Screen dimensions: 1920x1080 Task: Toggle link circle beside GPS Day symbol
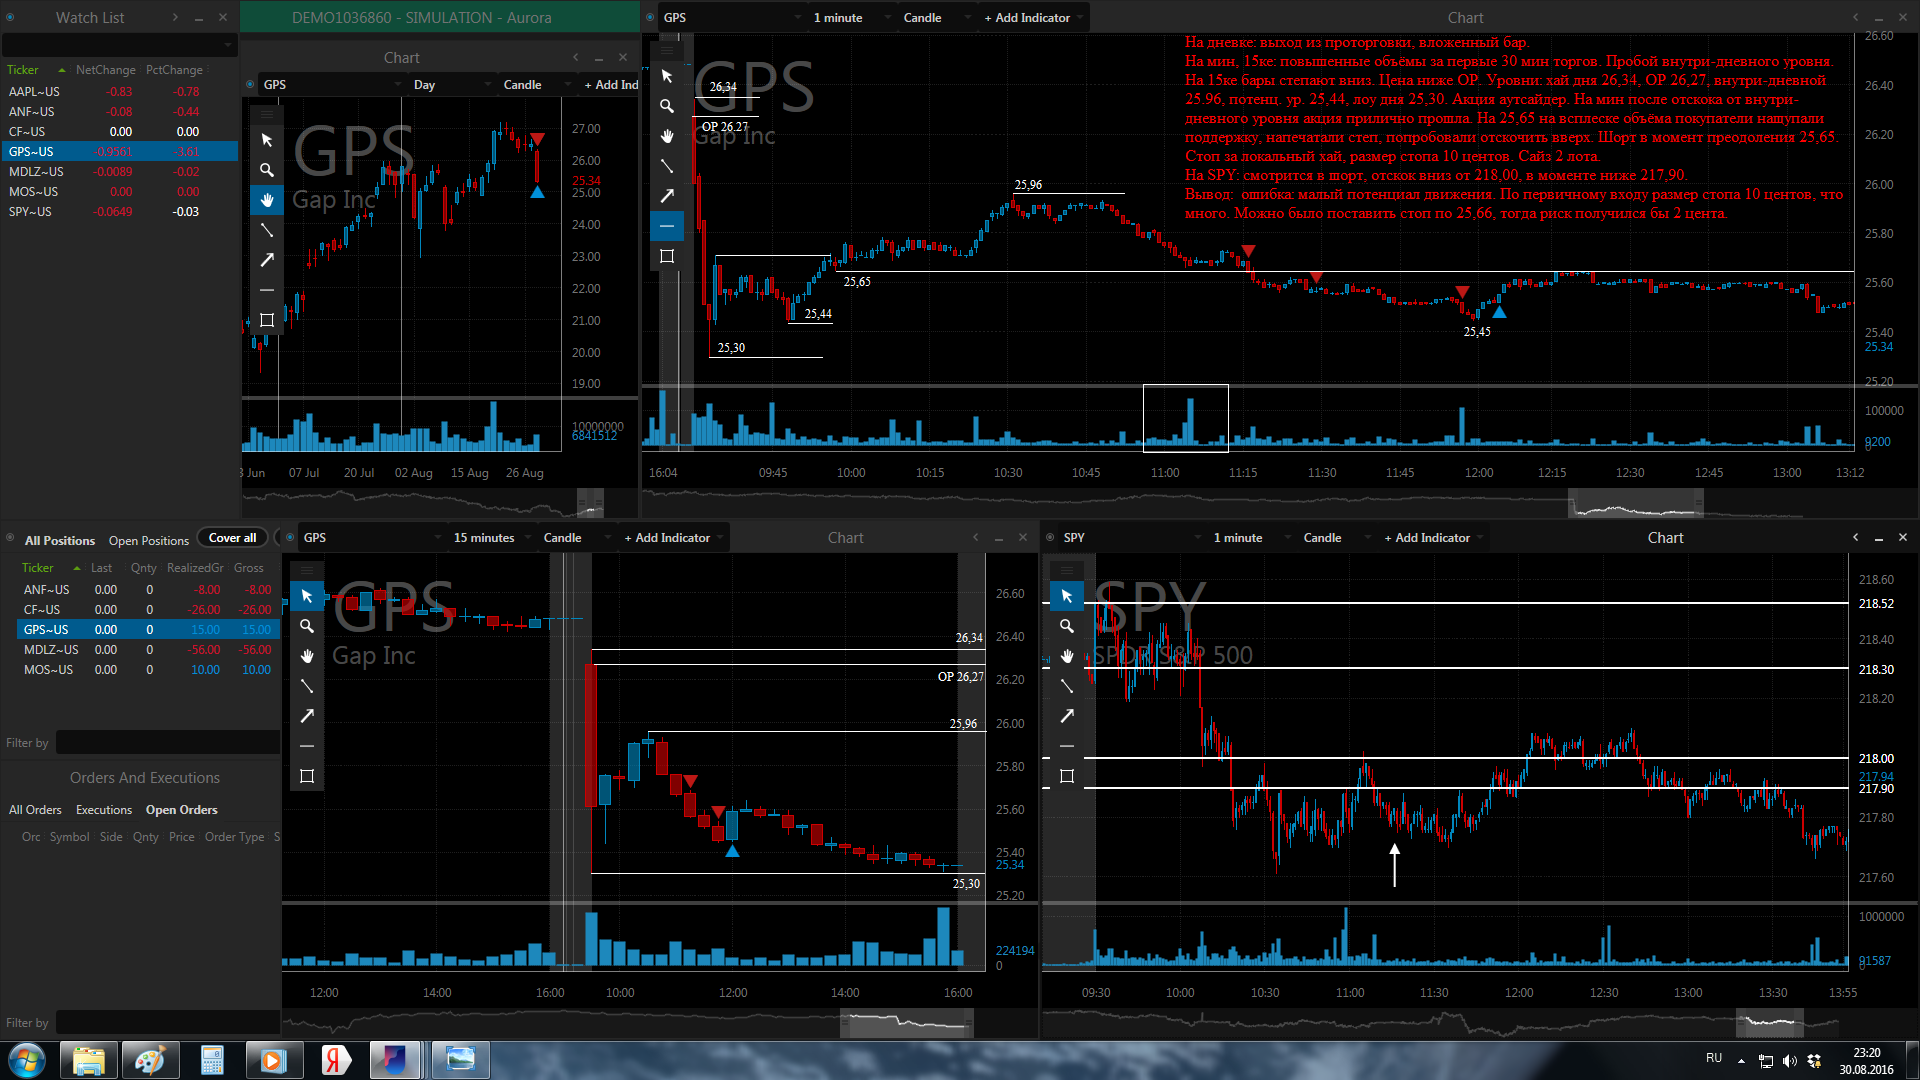pos(250,84)
